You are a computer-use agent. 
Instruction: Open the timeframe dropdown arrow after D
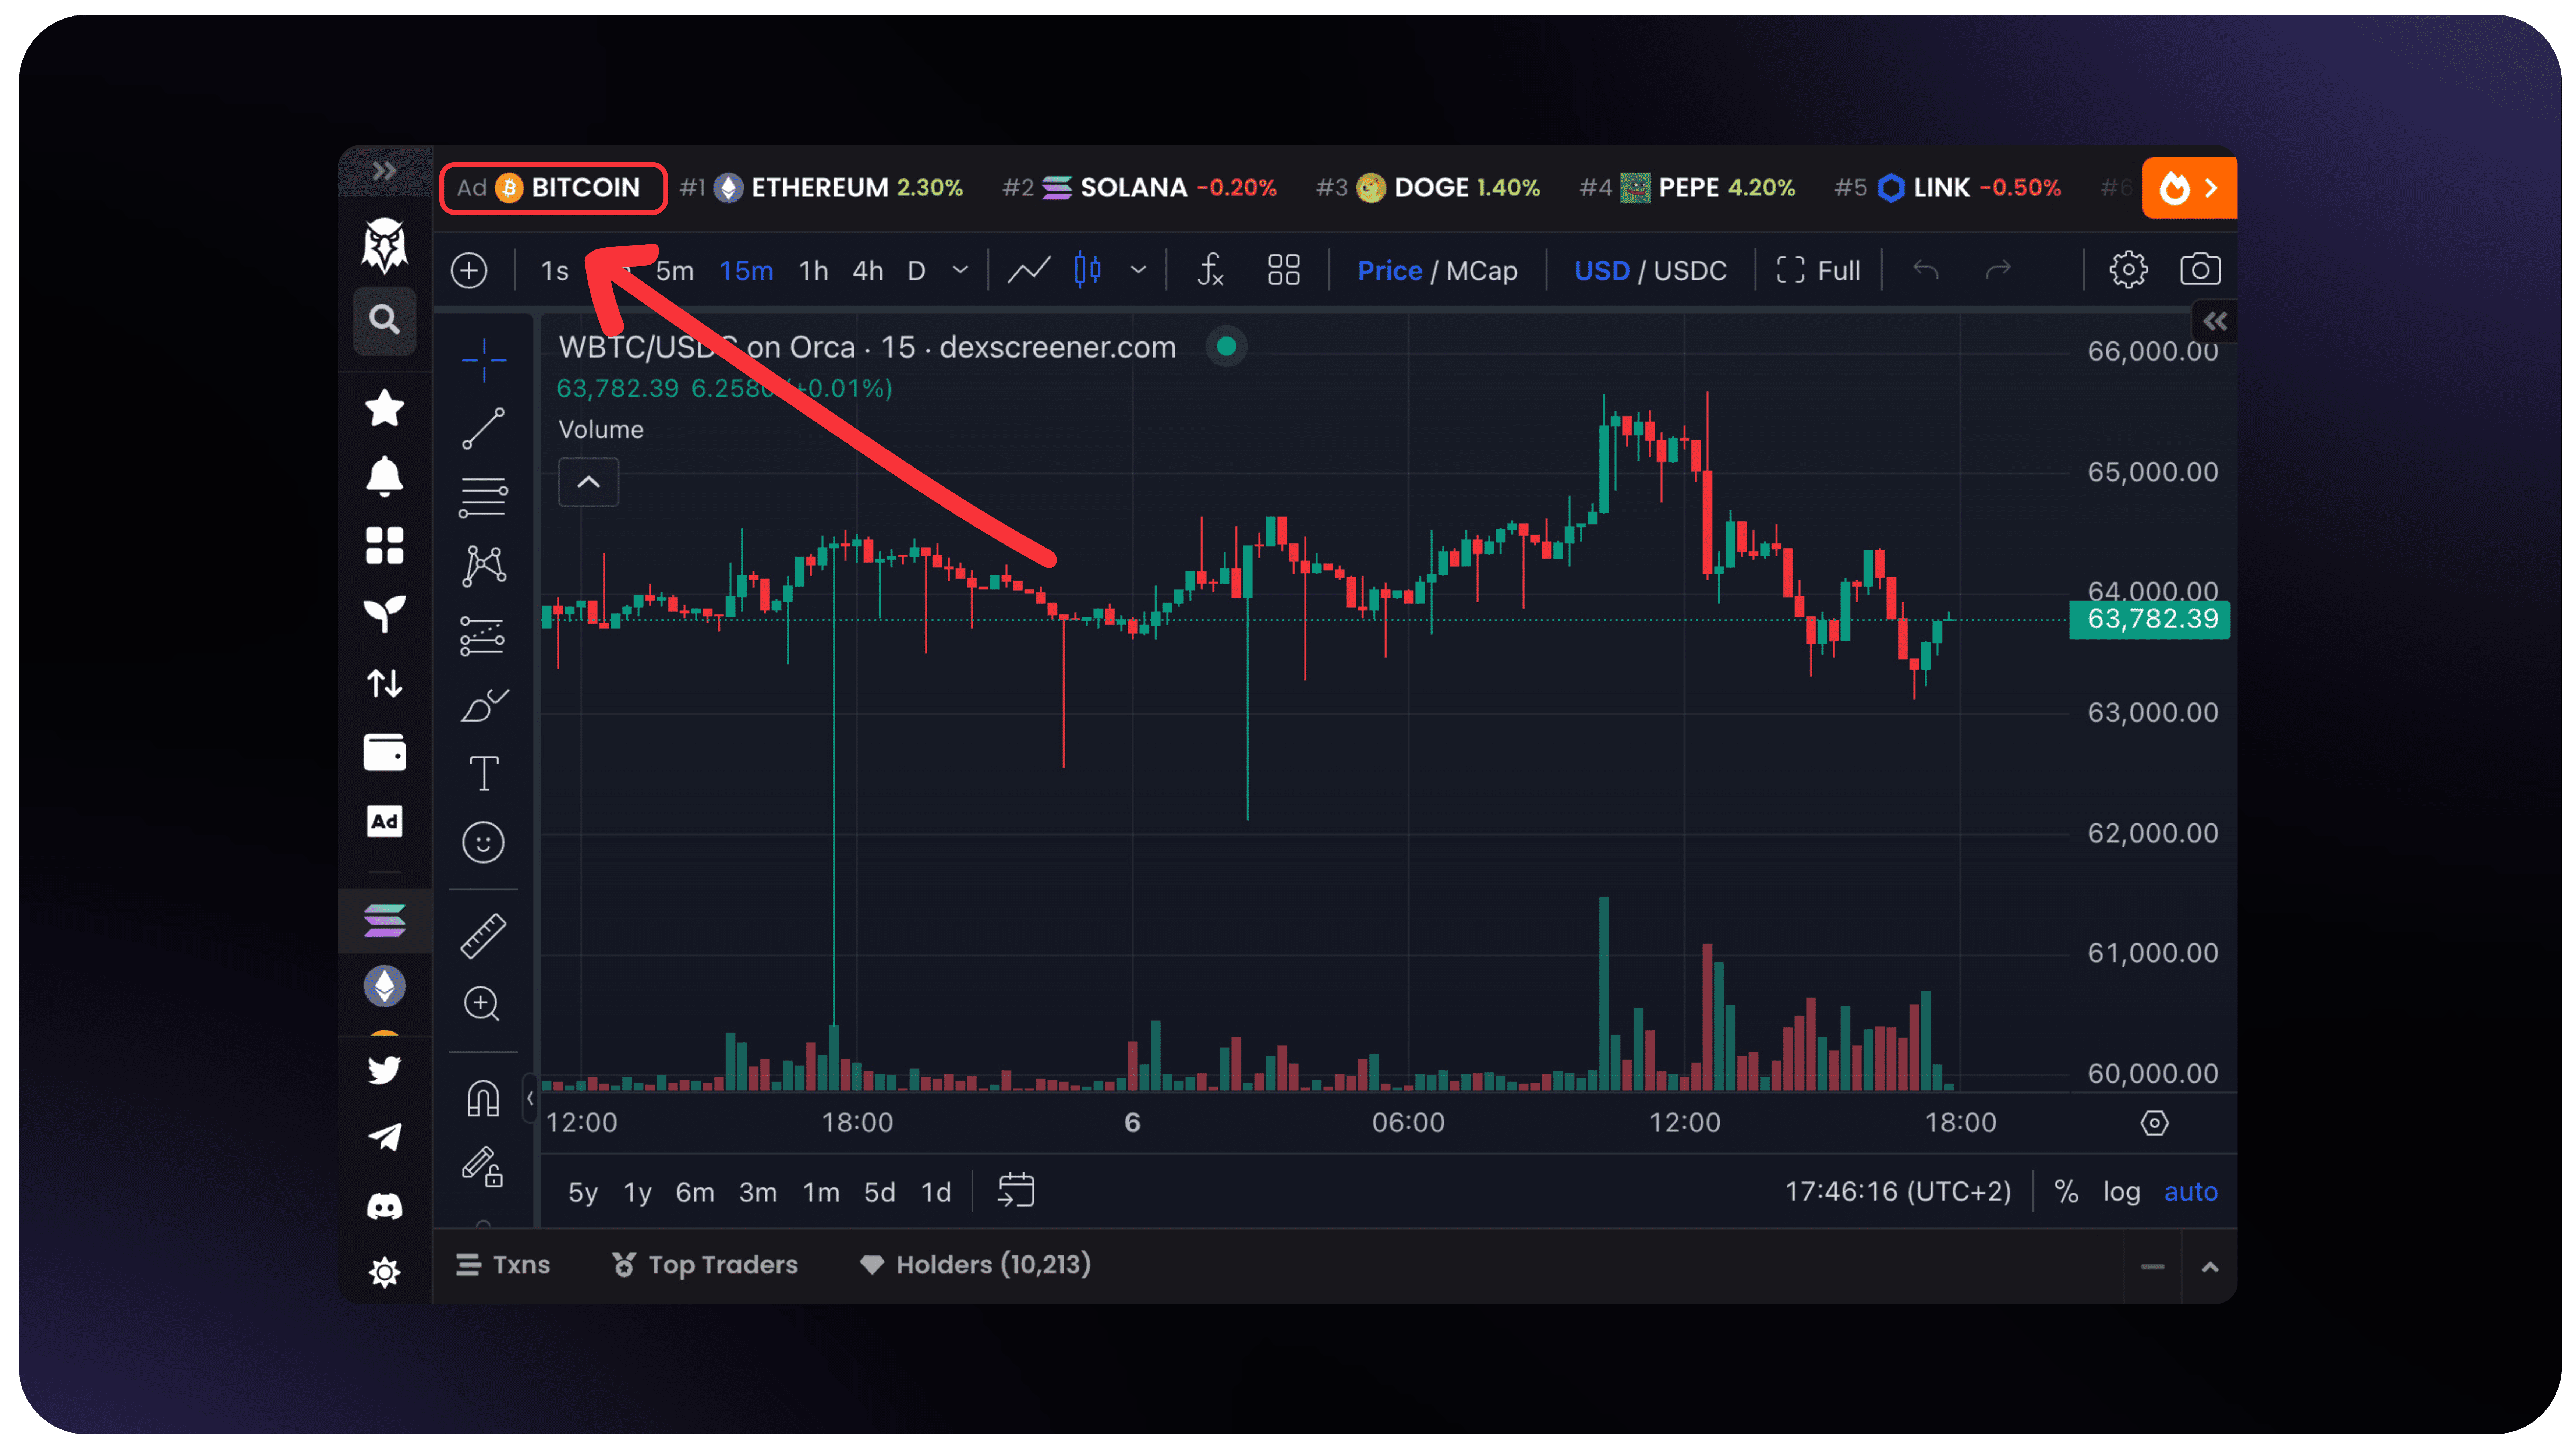tap(961, 270)
